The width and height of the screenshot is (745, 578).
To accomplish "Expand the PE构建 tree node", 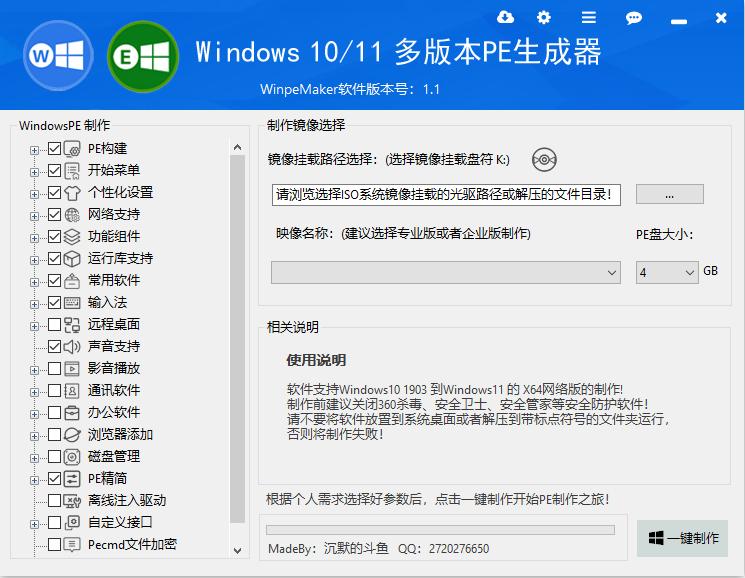I will [34, 150].
